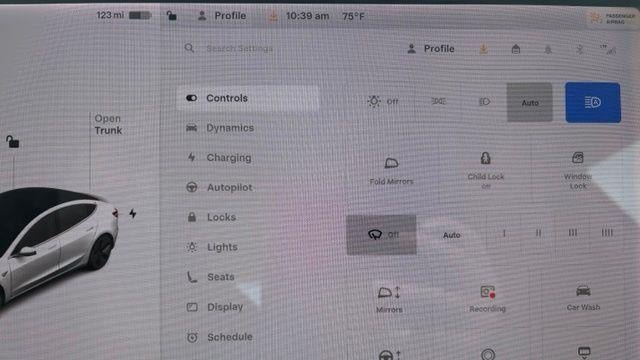Open the Mirrors adjustment control

[x=389, y=300]
